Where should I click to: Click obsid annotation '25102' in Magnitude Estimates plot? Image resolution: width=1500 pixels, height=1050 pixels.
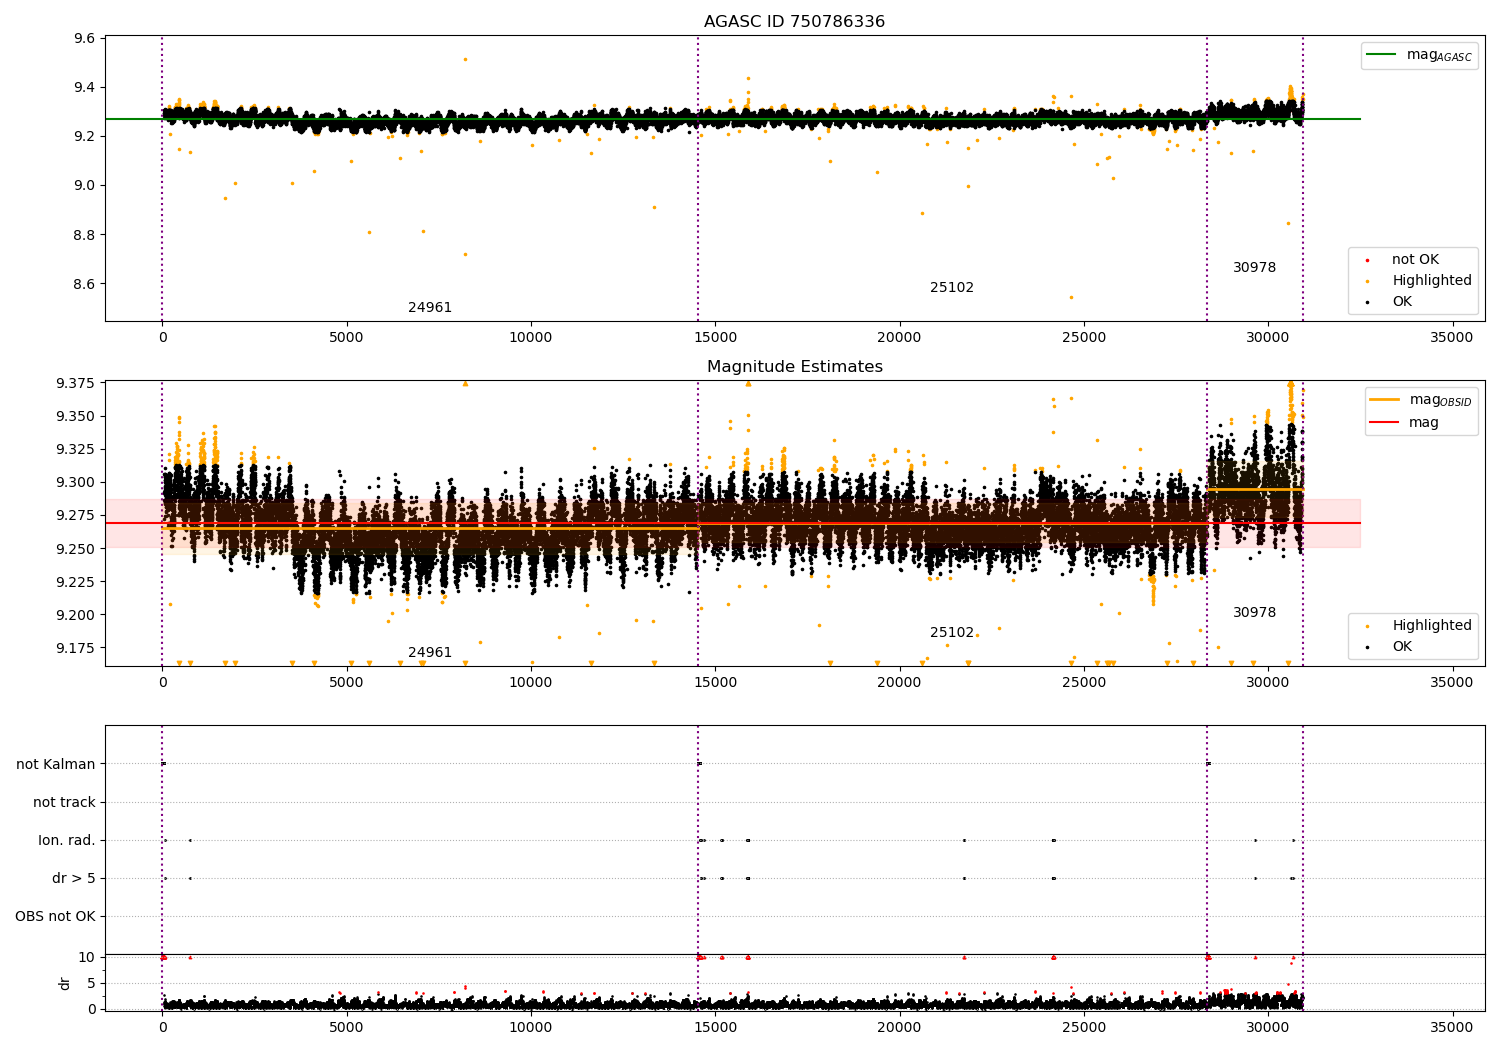[x=952, y=633]
